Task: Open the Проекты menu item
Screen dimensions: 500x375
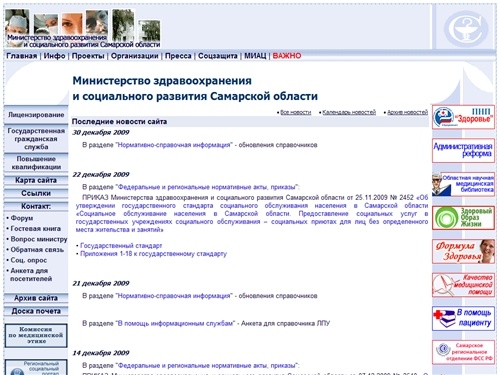Action: pos(88,56)
